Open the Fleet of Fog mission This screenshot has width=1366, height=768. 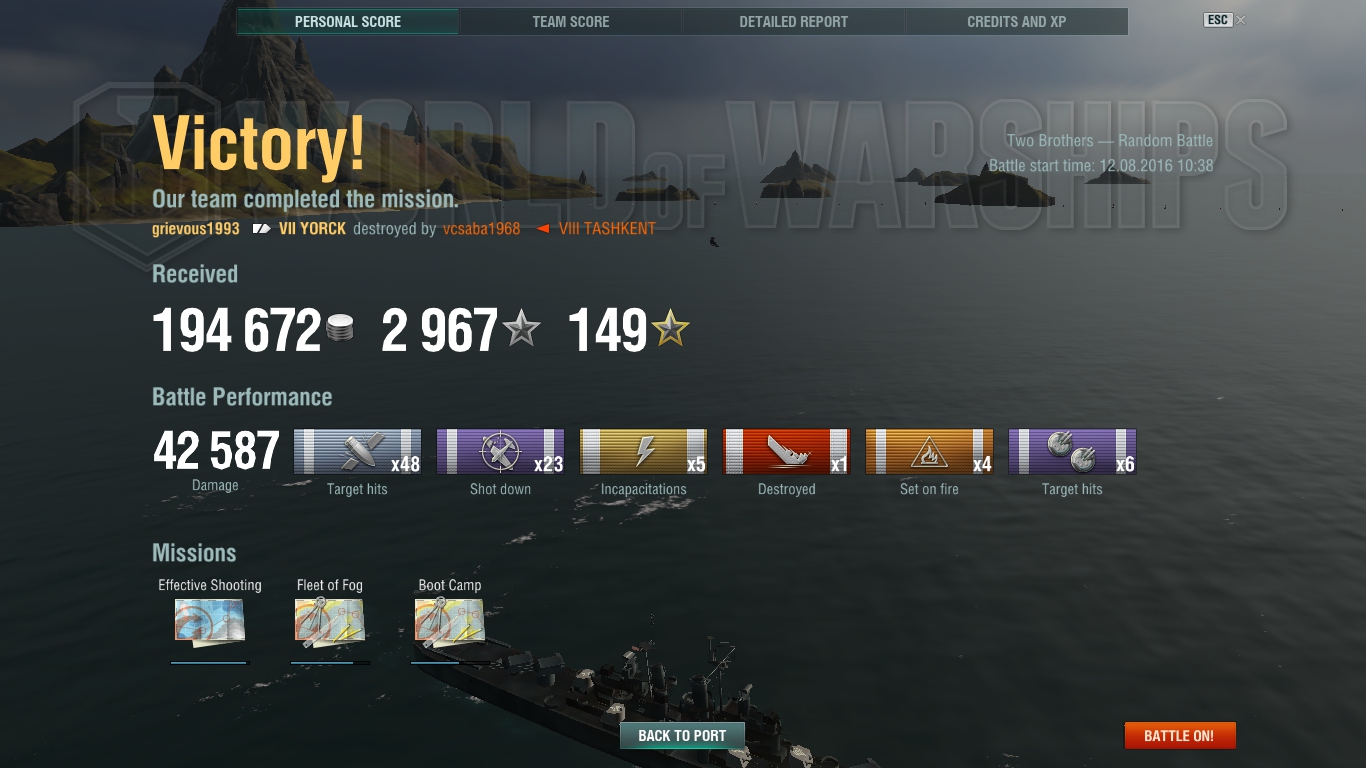coord(329,622)
